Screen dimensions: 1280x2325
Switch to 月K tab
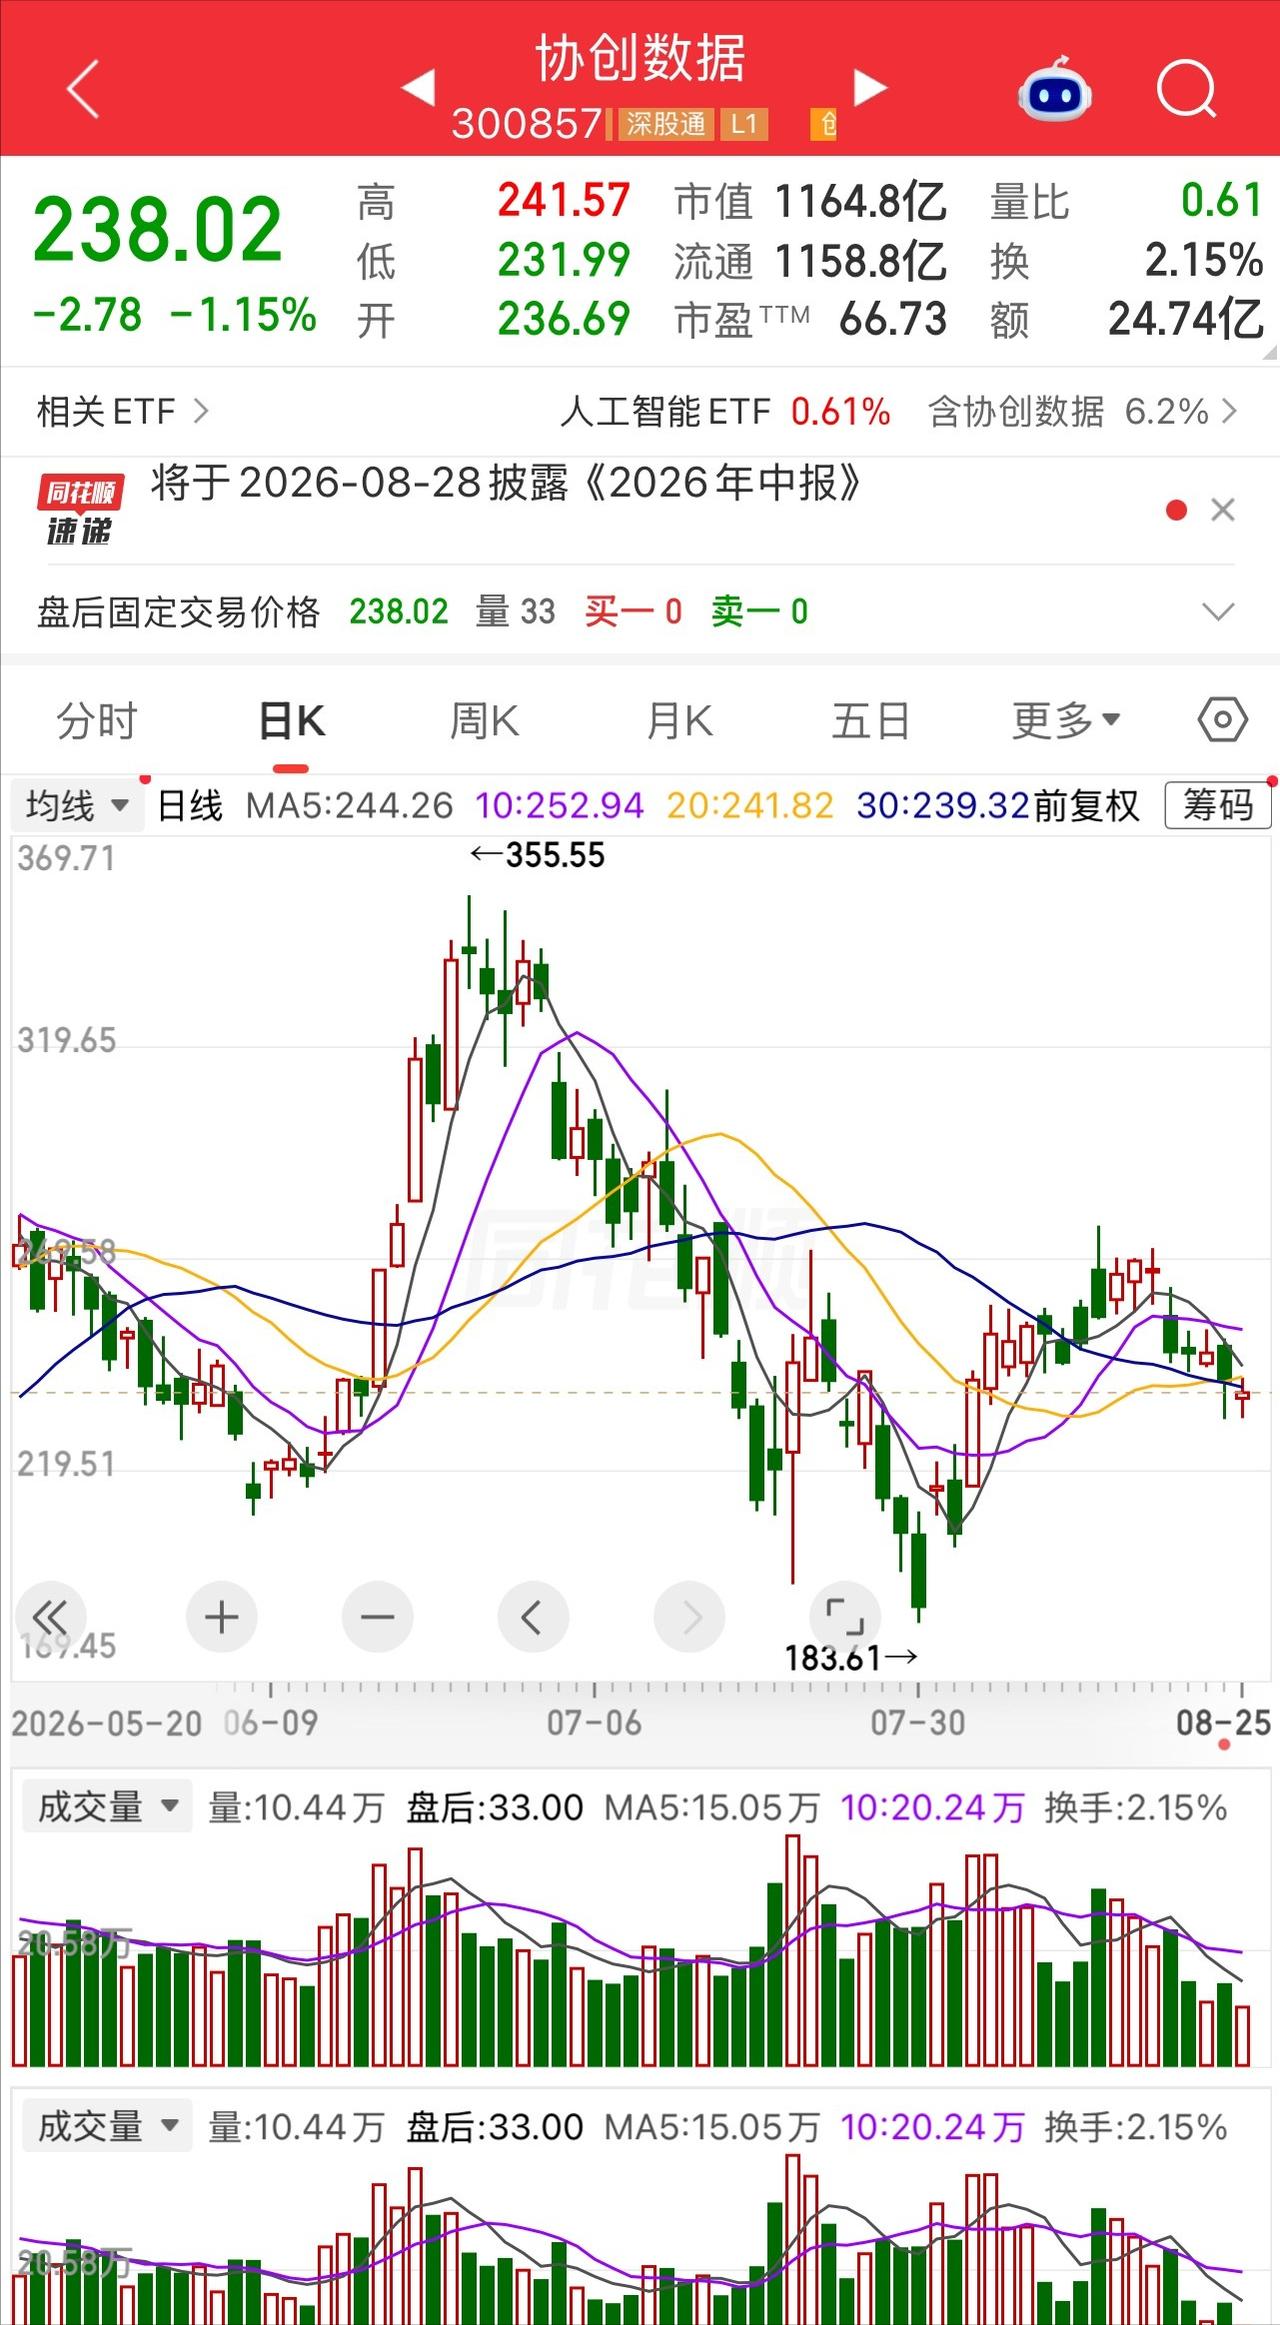(x=679, y=720)
